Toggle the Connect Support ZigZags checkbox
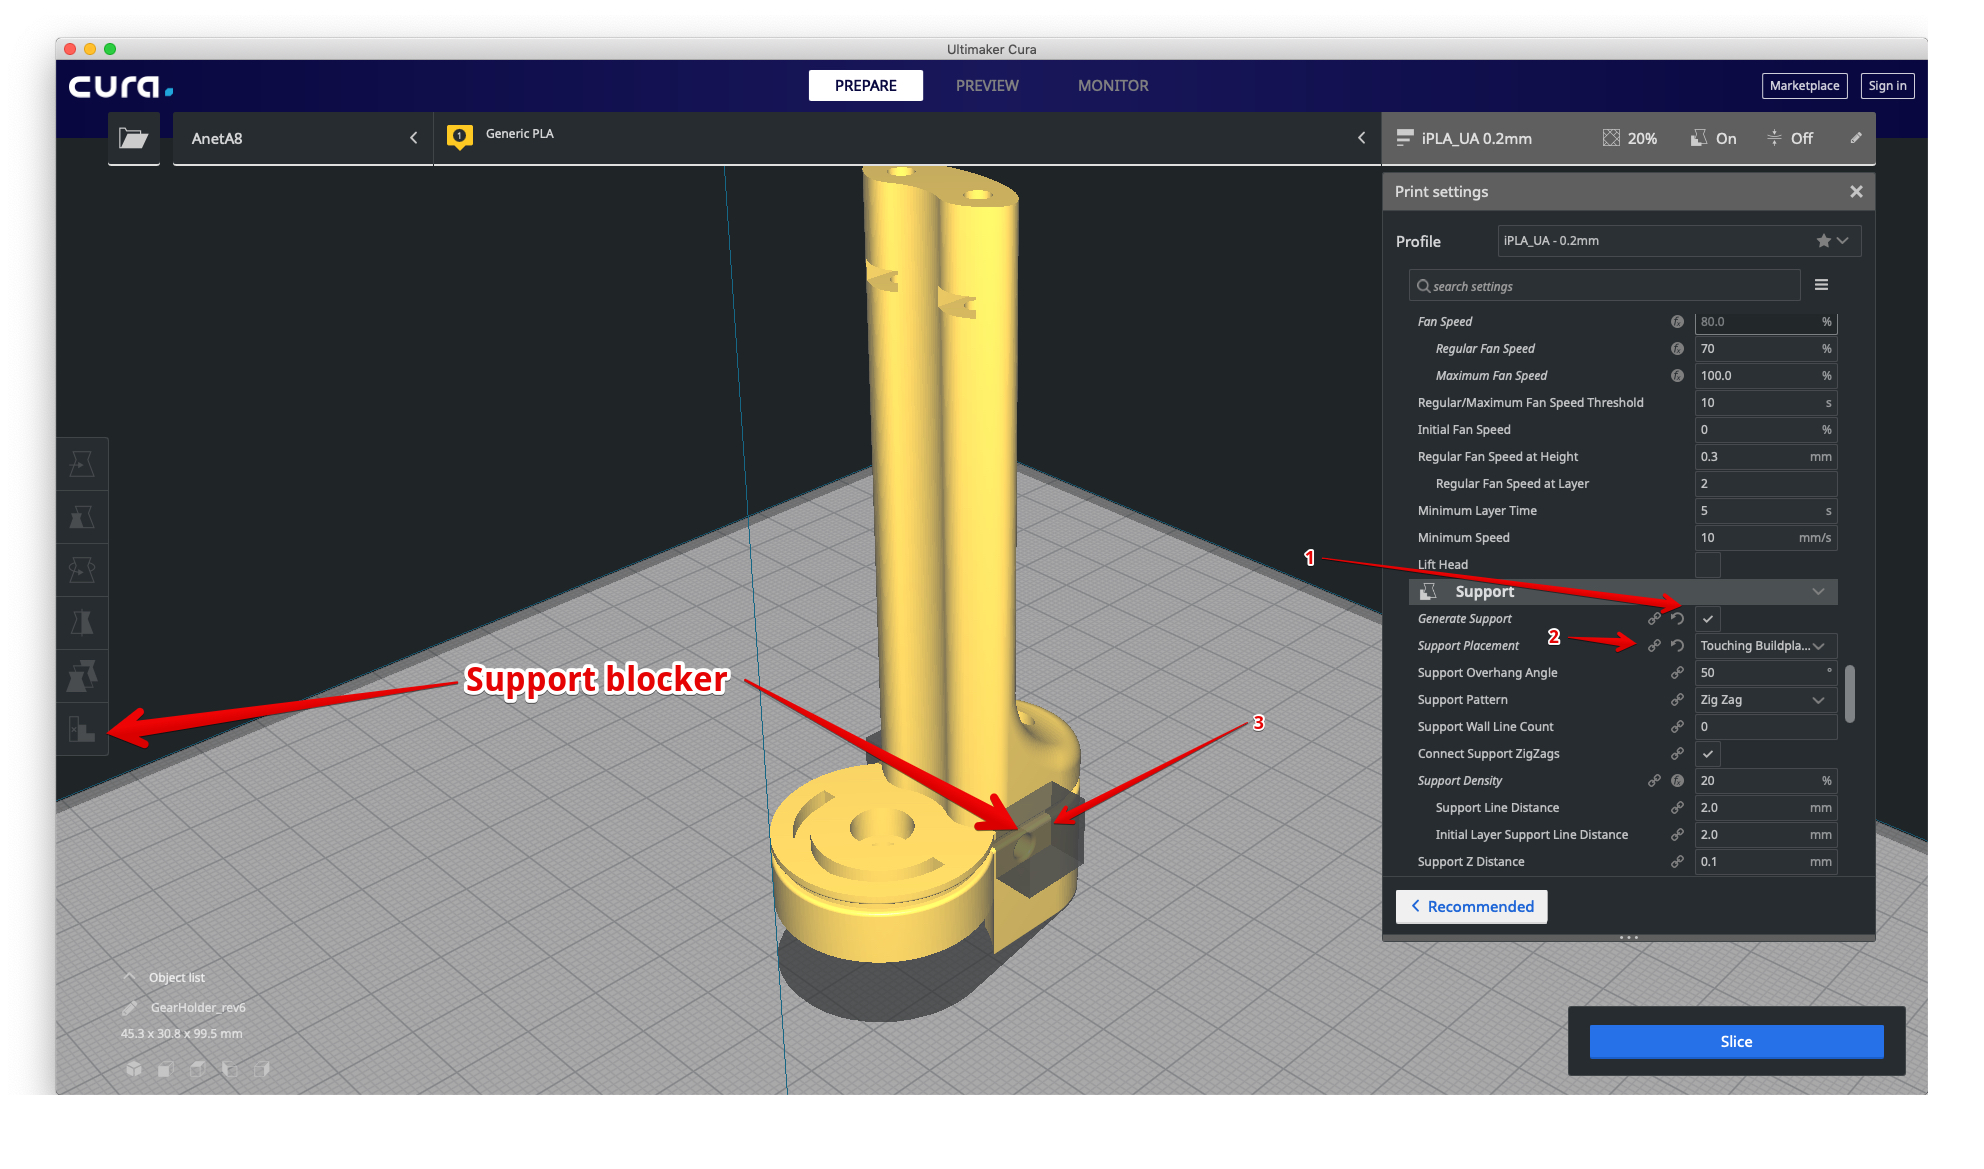 point(1708,754)
